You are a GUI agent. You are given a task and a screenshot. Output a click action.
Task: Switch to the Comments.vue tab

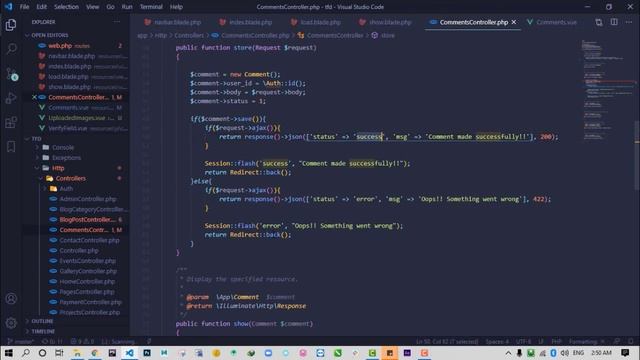(x=552, y=22)
